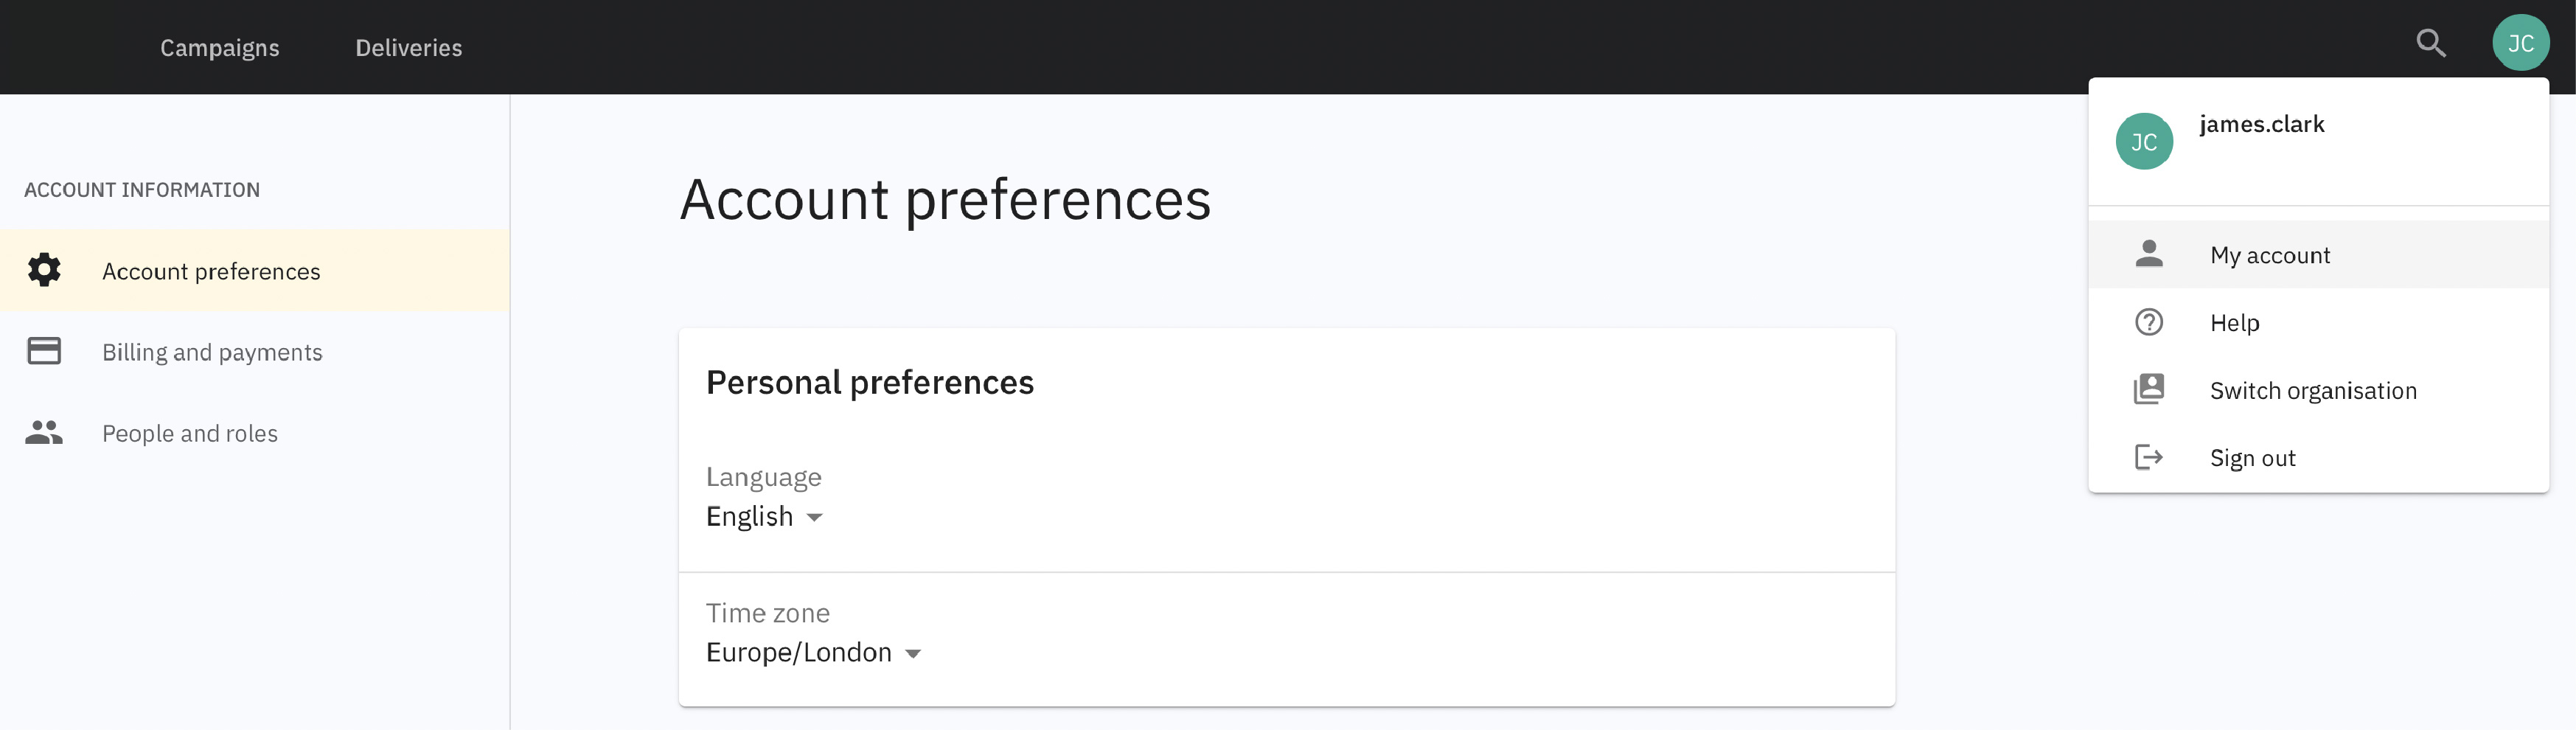2576x730 pixels.
Task: Navigate to People and roles
Action: tap(190, 433)
